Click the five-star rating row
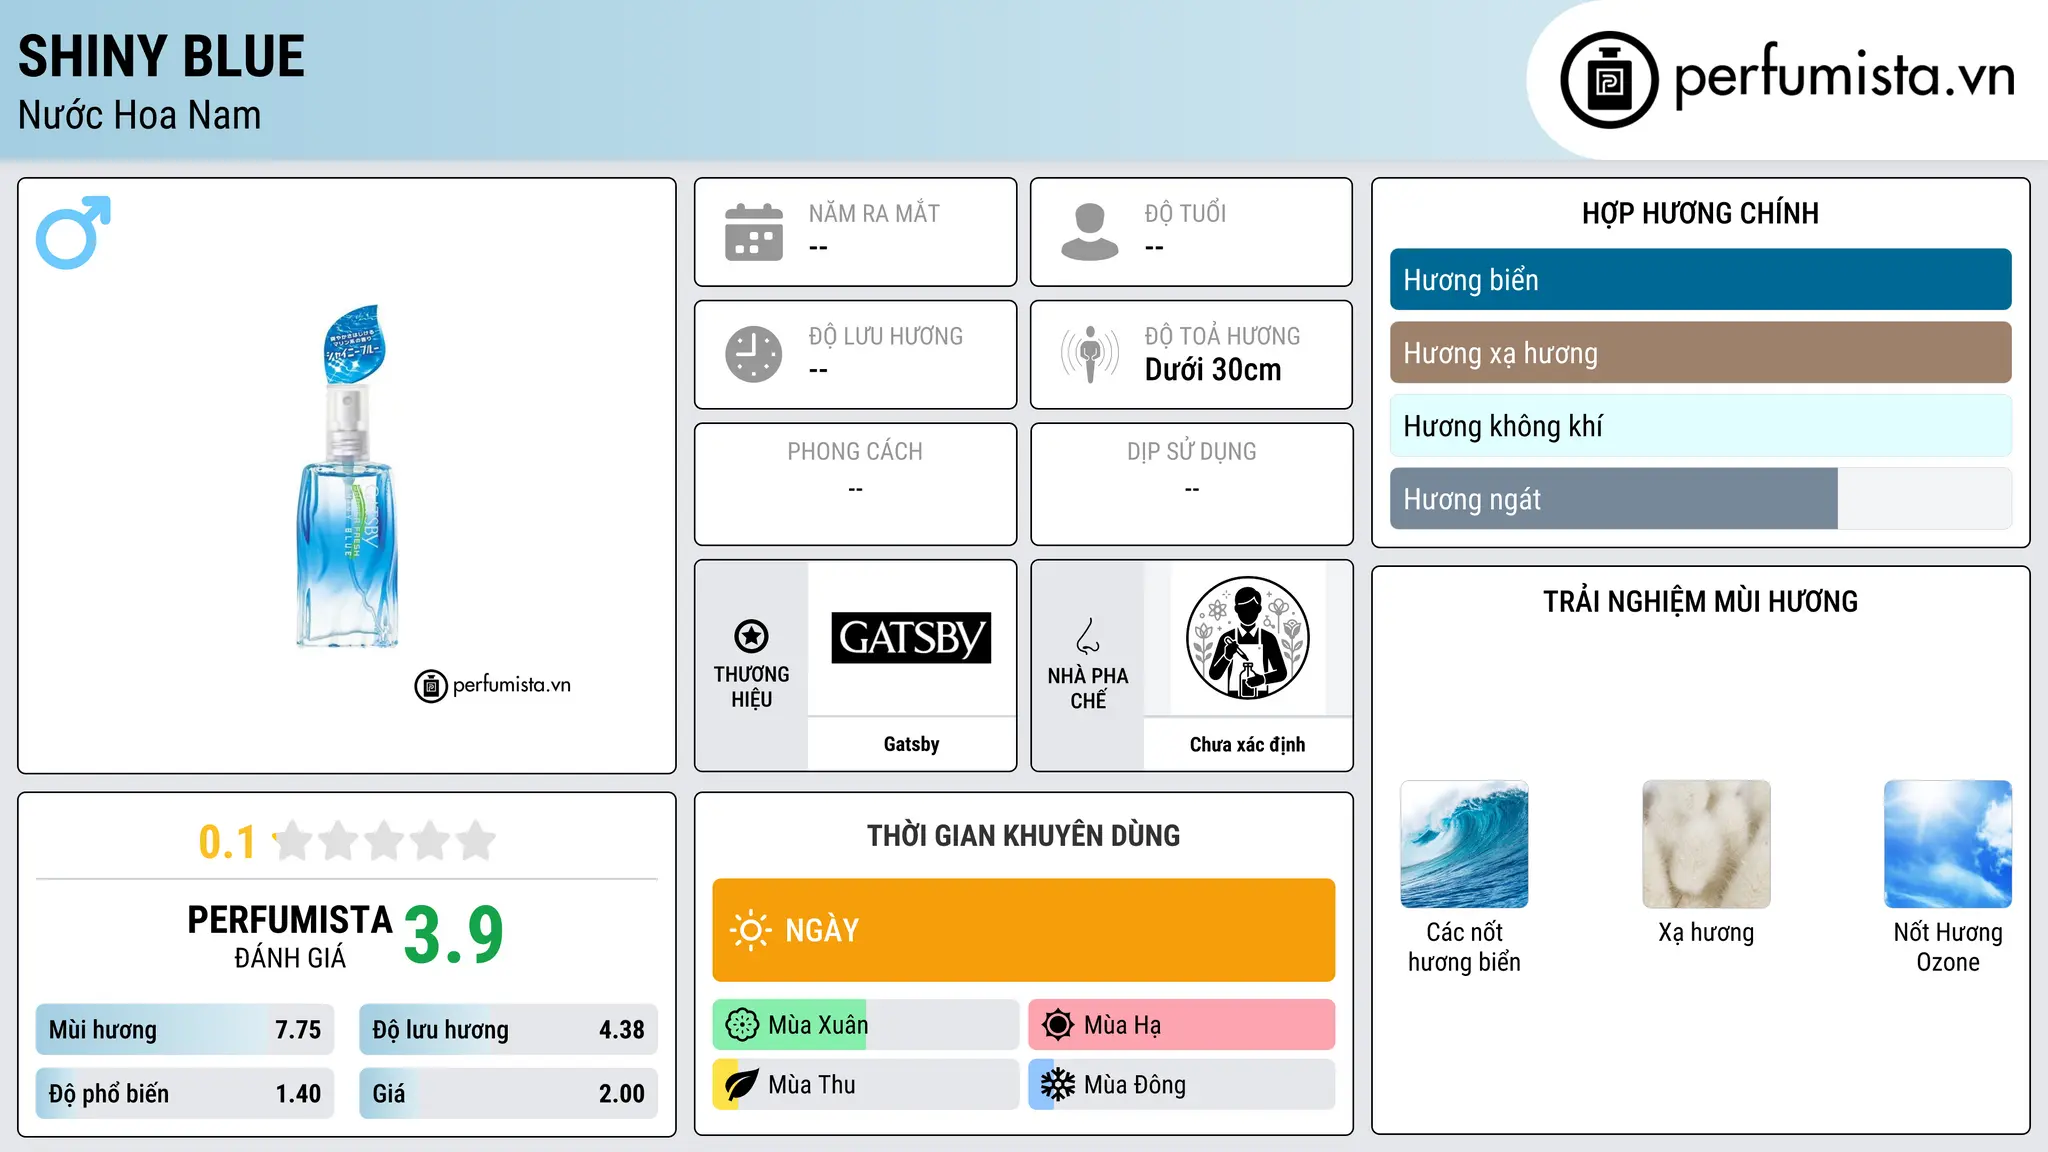Screen dimensions: 2048x1152 click(x=384, y=841)
